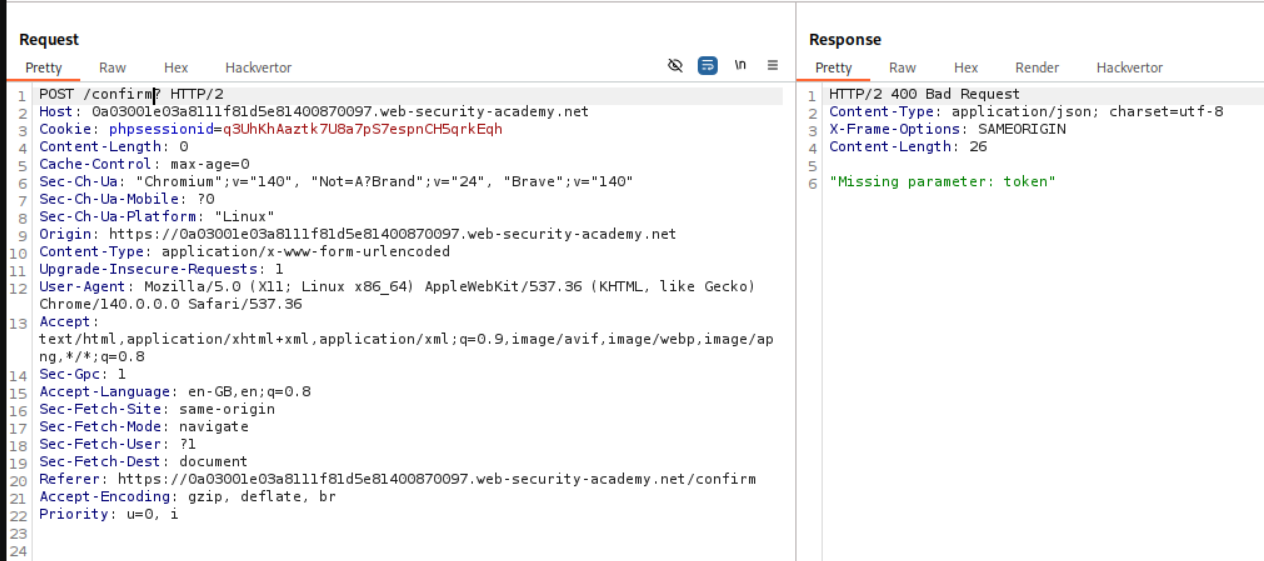The image size is (1264, 561).
Task: Open the Response Raw tab
Action: point(902,68)
